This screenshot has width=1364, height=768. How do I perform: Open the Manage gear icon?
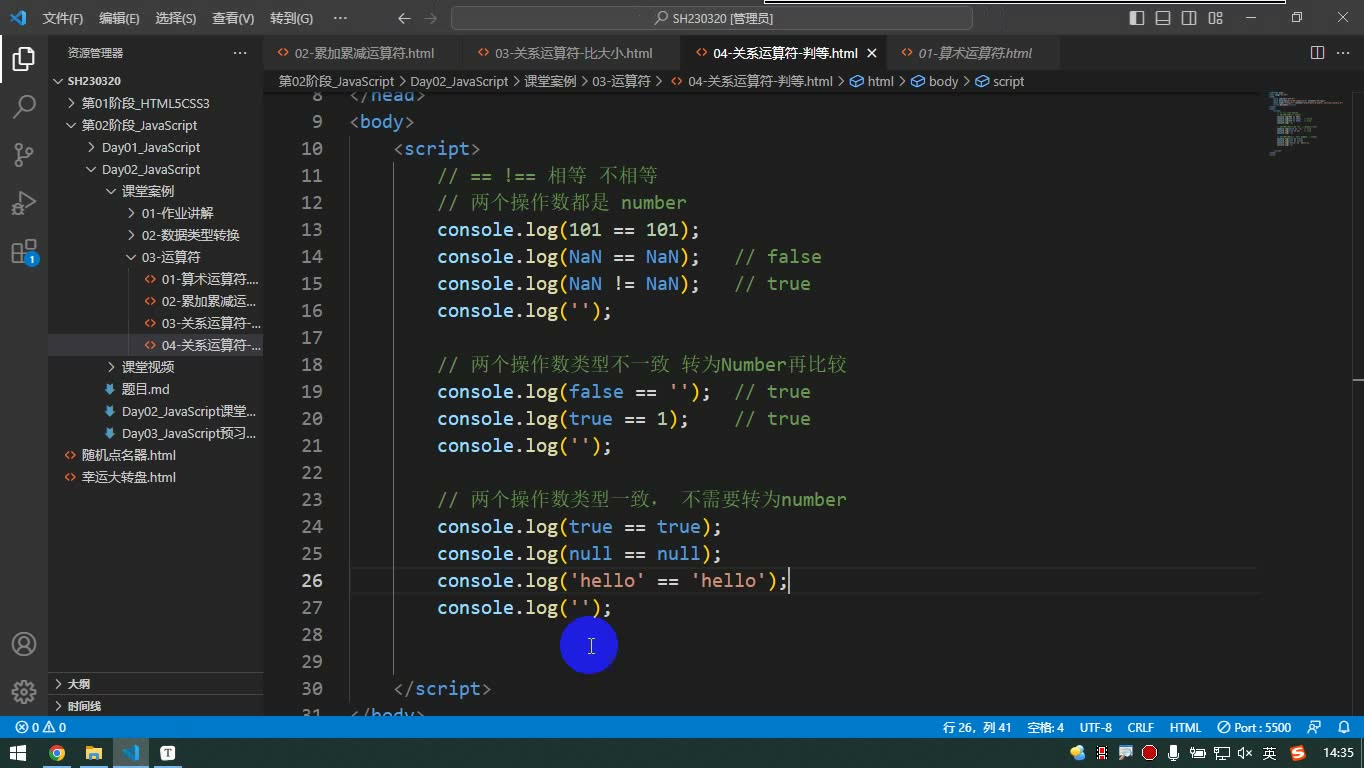[x=24, y=691]
